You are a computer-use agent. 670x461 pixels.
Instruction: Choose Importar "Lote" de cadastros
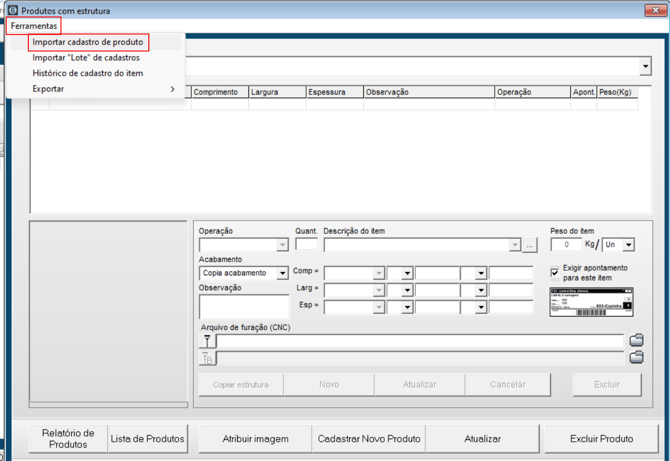(x=86, y=58)
